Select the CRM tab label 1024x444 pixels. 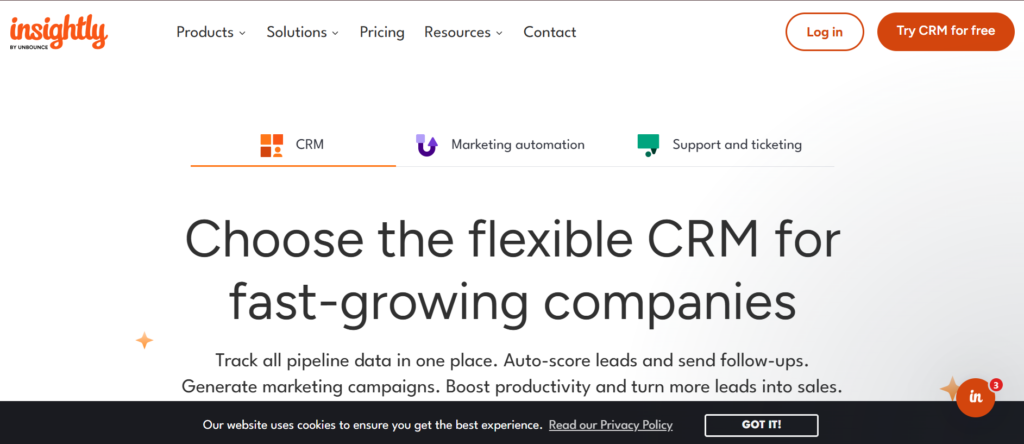click(x=310, y=145)
